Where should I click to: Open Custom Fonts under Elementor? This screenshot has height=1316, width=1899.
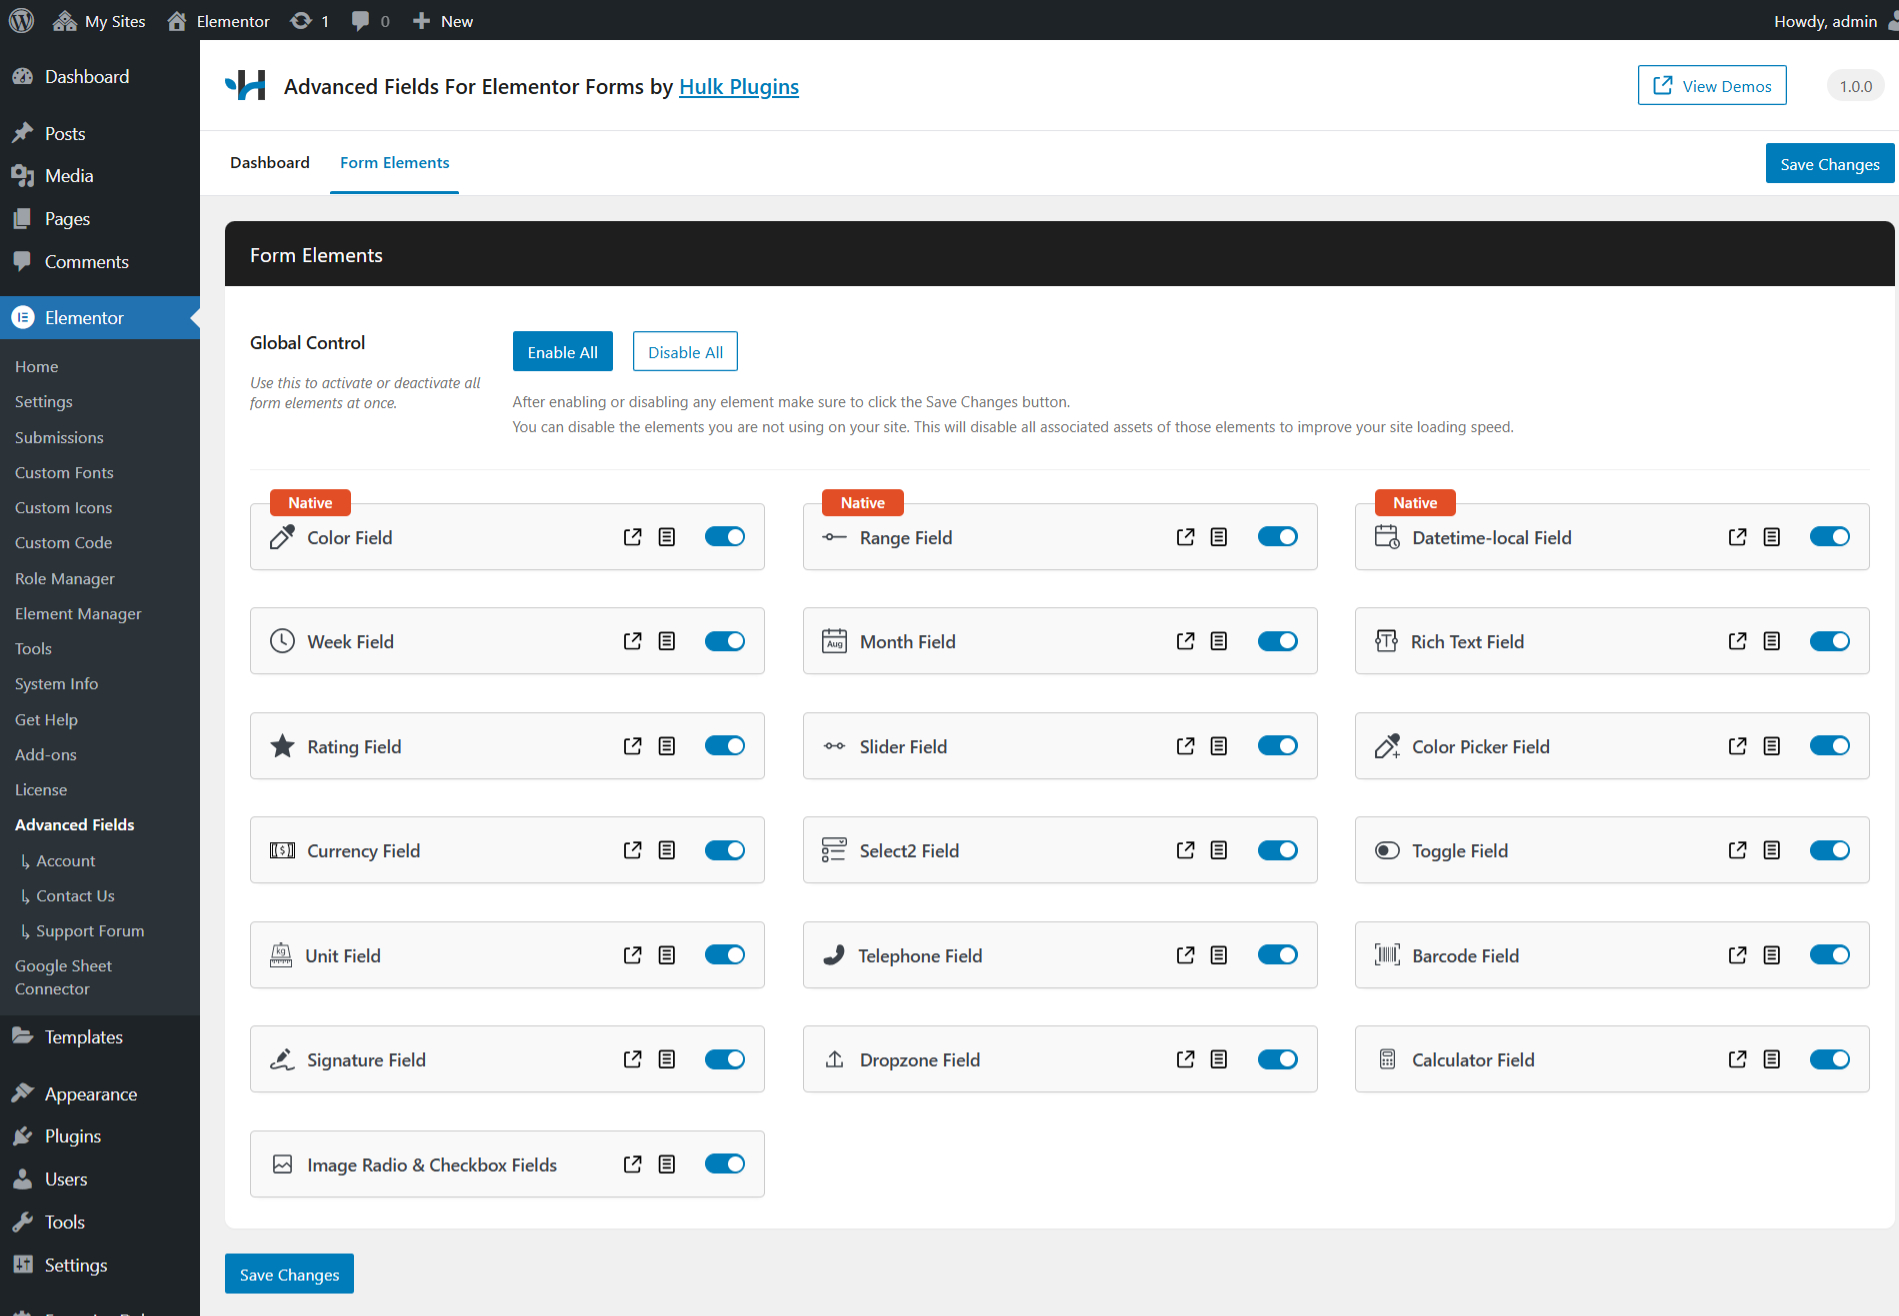tap(64, 472)
